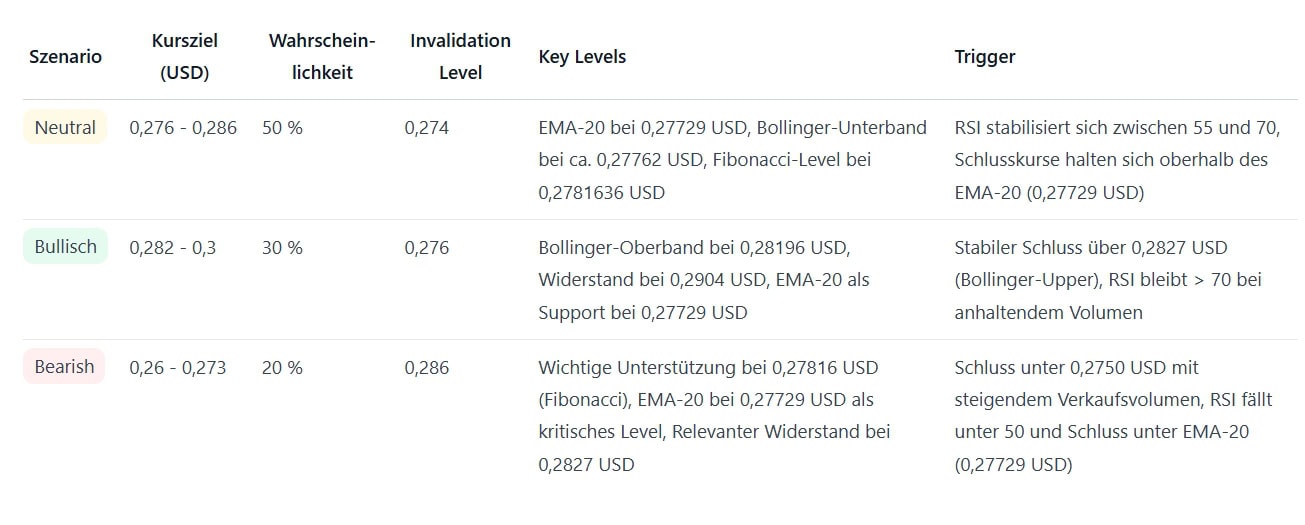The width and height of the screenshot is (1305, 525).
Task: Select the red Bearish scenario badge
Action: 64,367
